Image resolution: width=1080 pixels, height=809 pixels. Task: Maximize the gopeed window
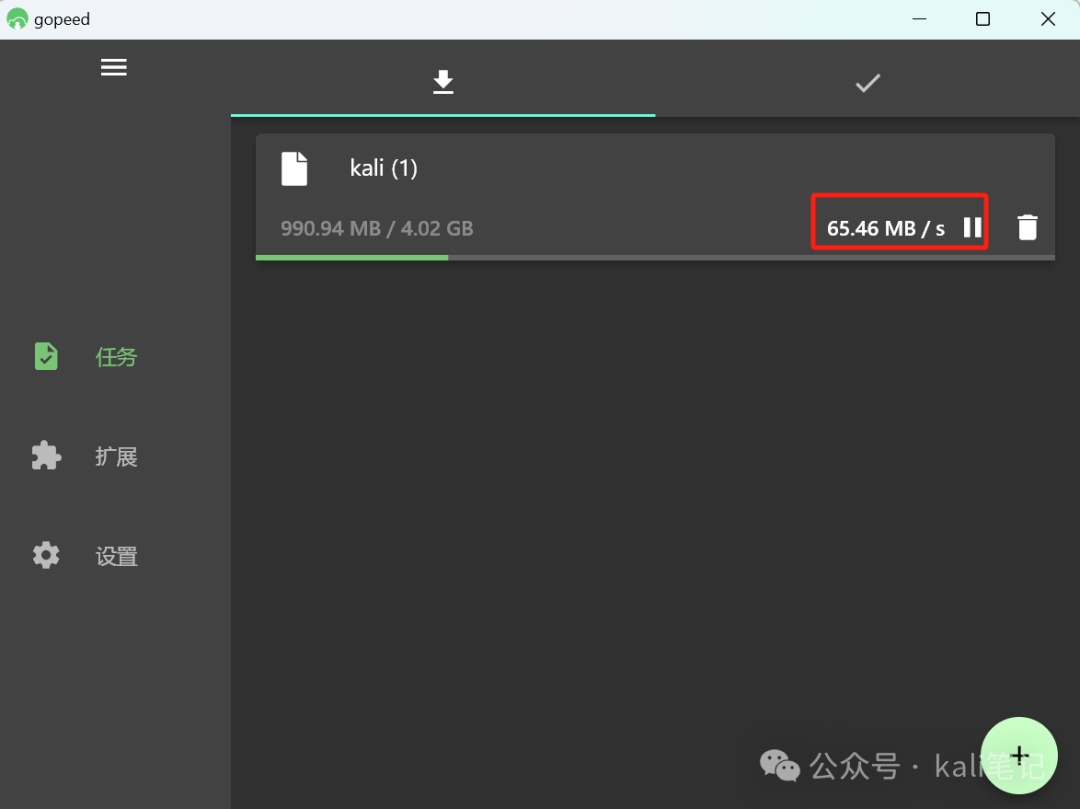click(983, 19)
